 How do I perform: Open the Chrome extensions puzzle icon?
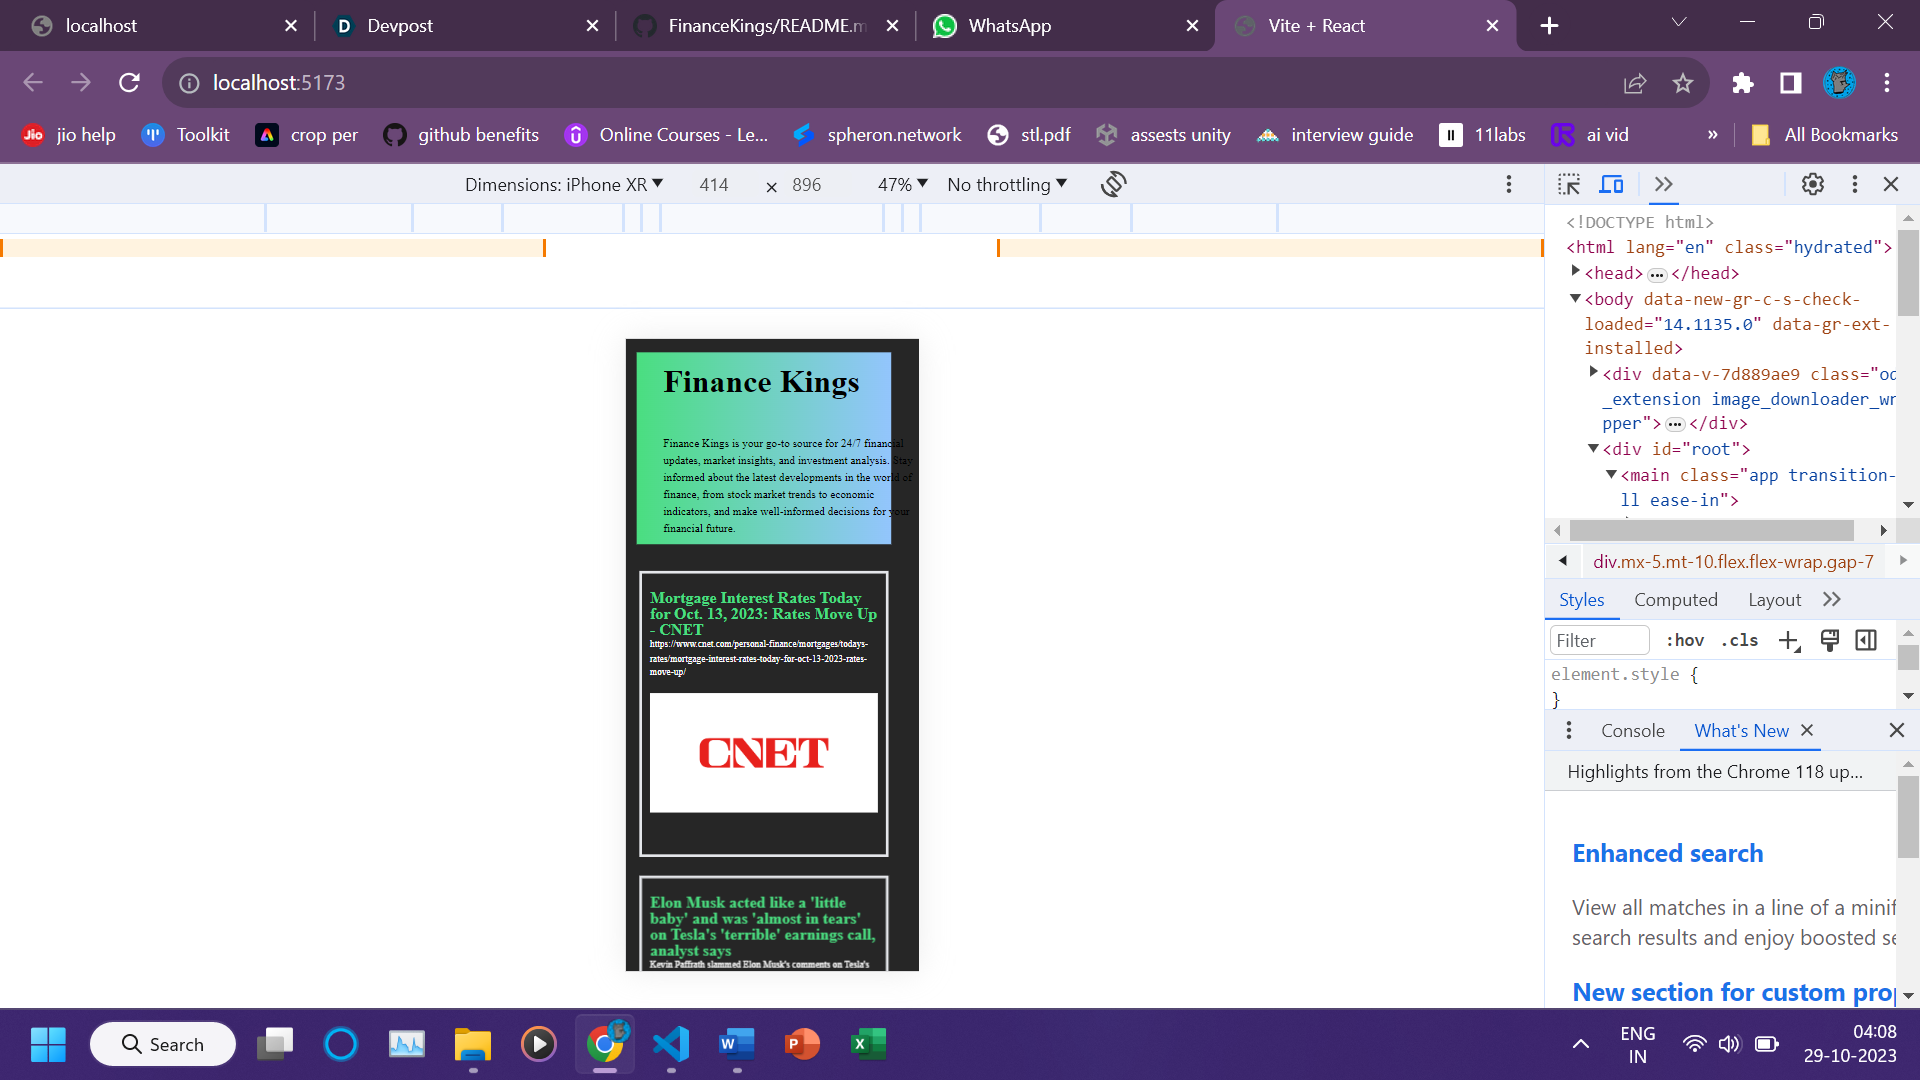point(1743,83)
